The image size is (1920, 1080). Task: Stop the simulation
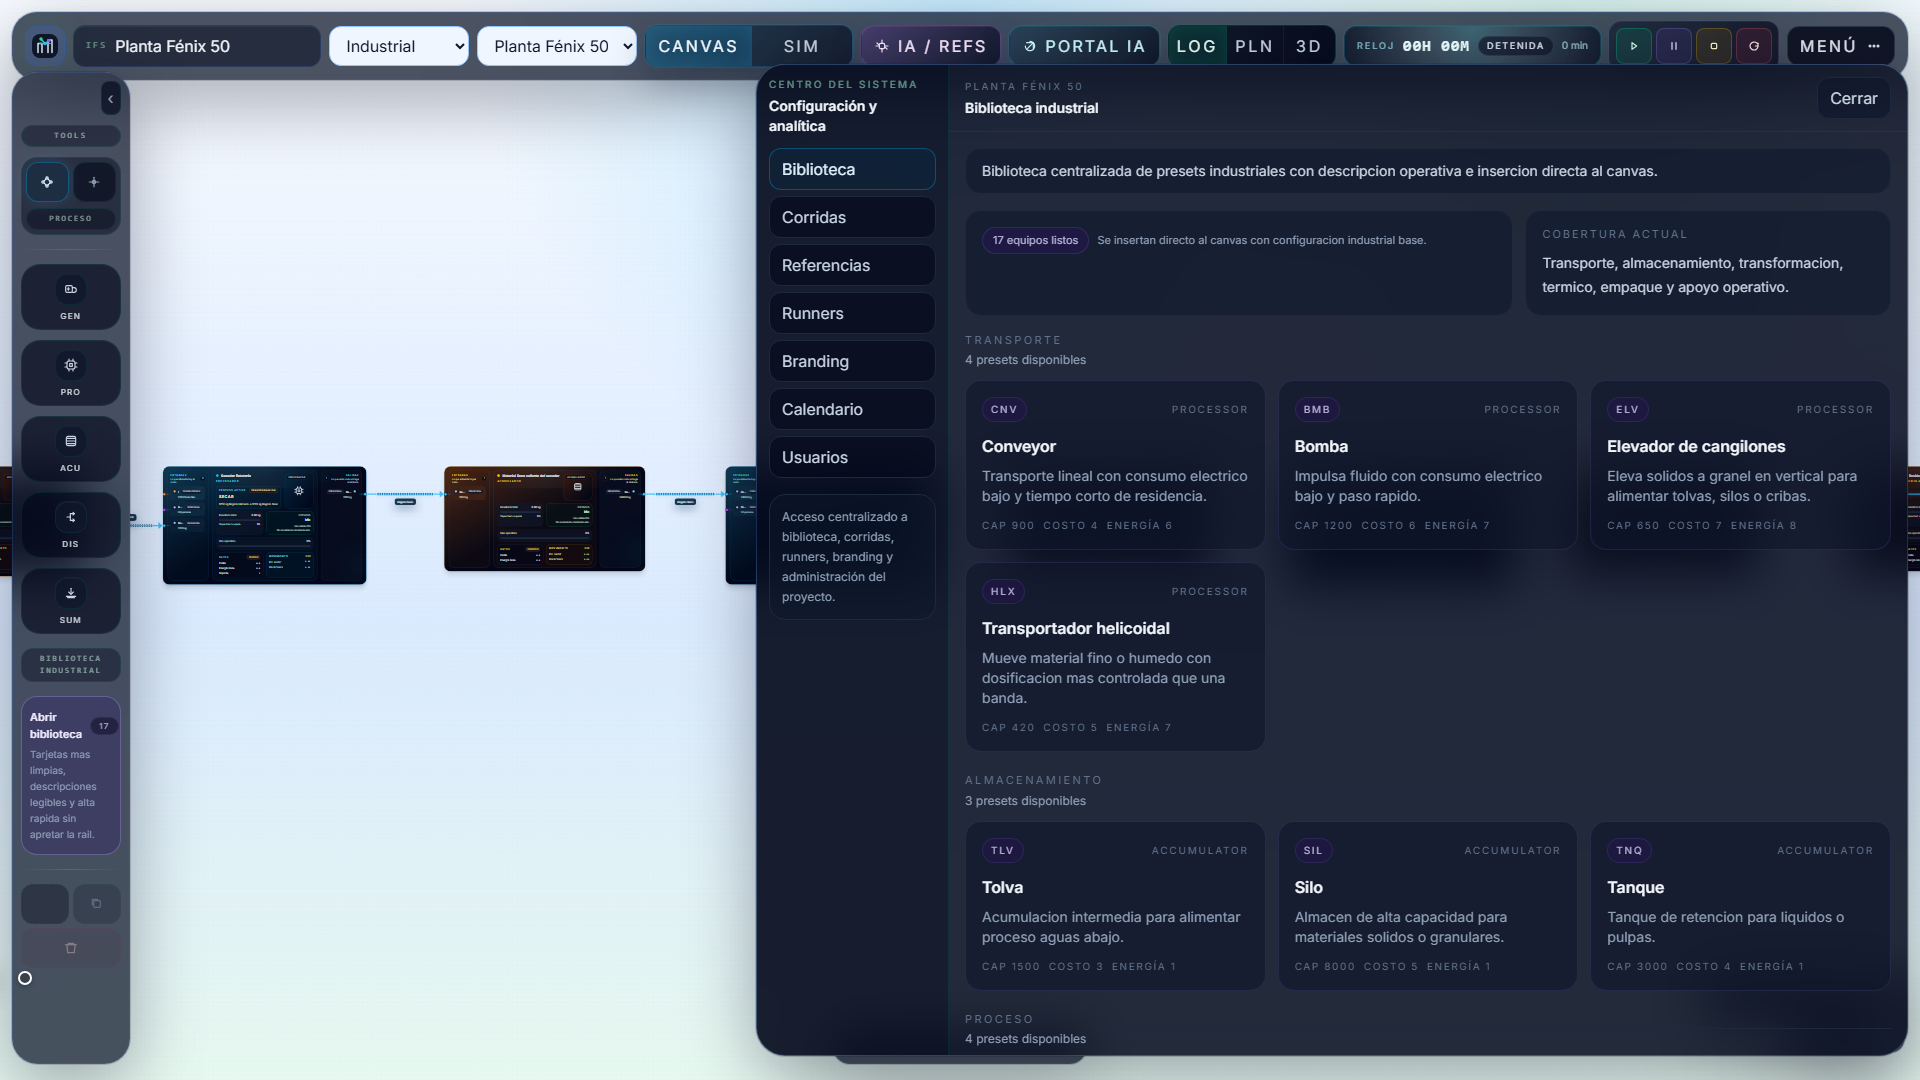1714,46
